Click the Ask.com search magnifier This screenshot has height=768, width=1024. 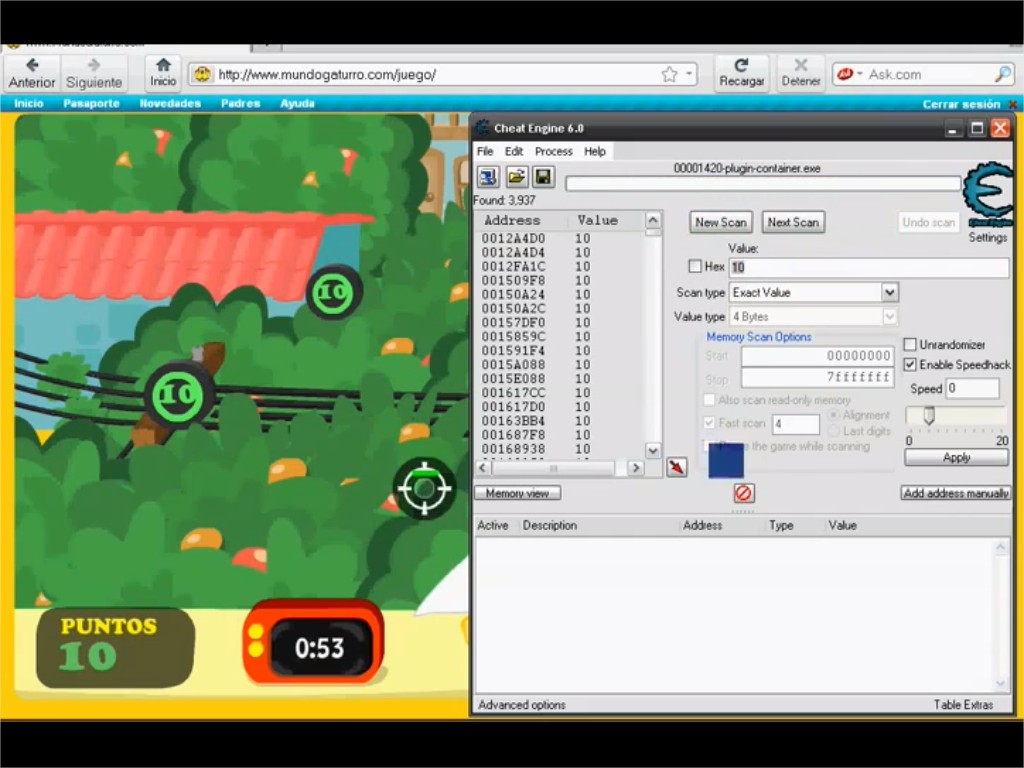click(x=1002, y=74)
